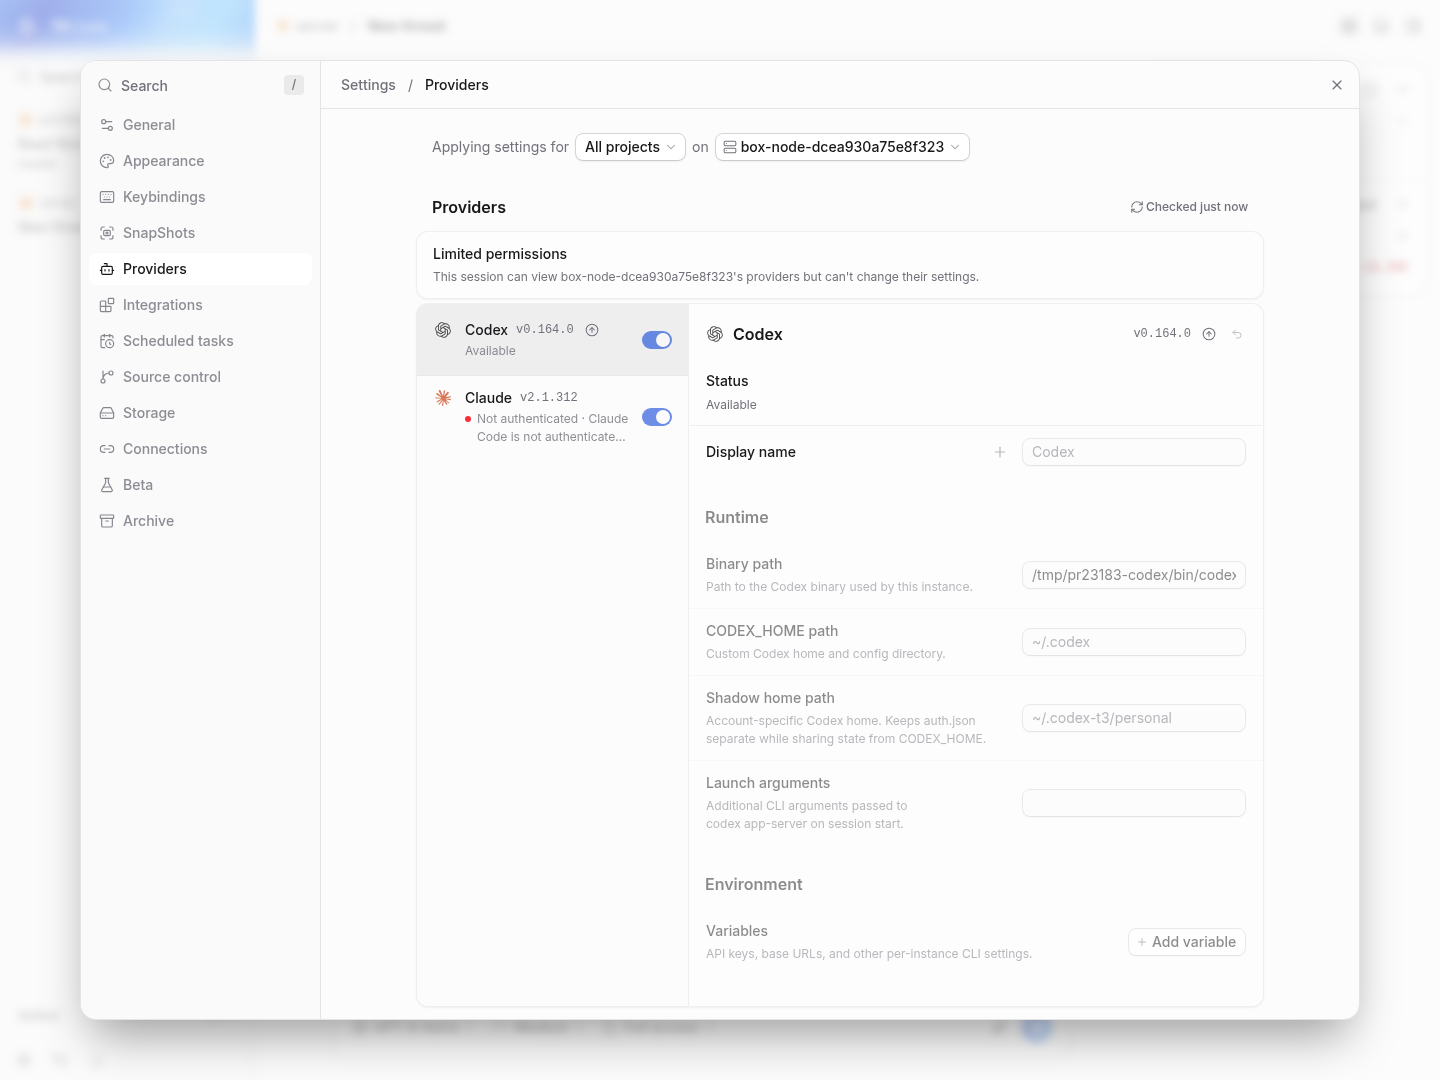Open Integrations settings section
Viewport: 1440px width, 1080px height.
(200, 305)
